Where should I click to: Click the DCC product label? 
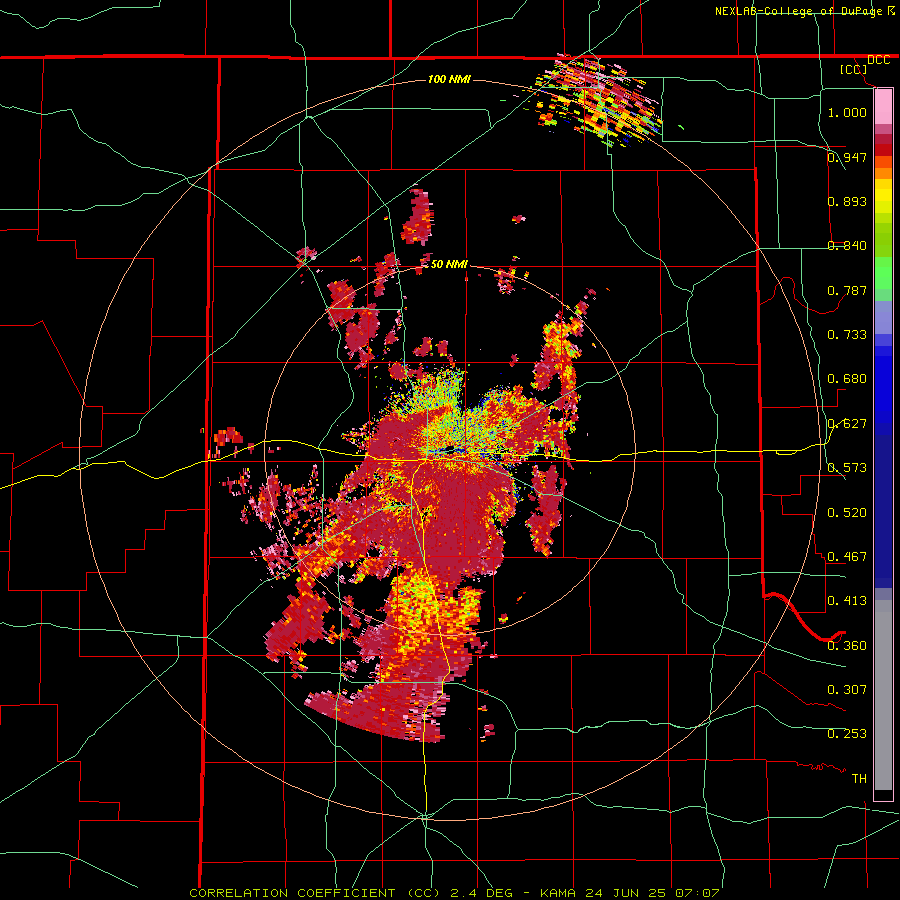(x=878, y=60)
